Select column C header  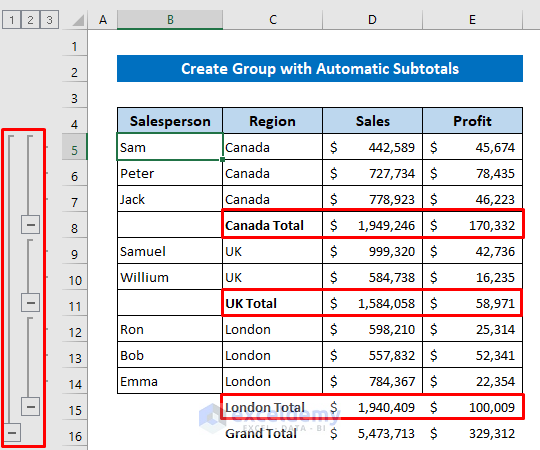[272, 20]
